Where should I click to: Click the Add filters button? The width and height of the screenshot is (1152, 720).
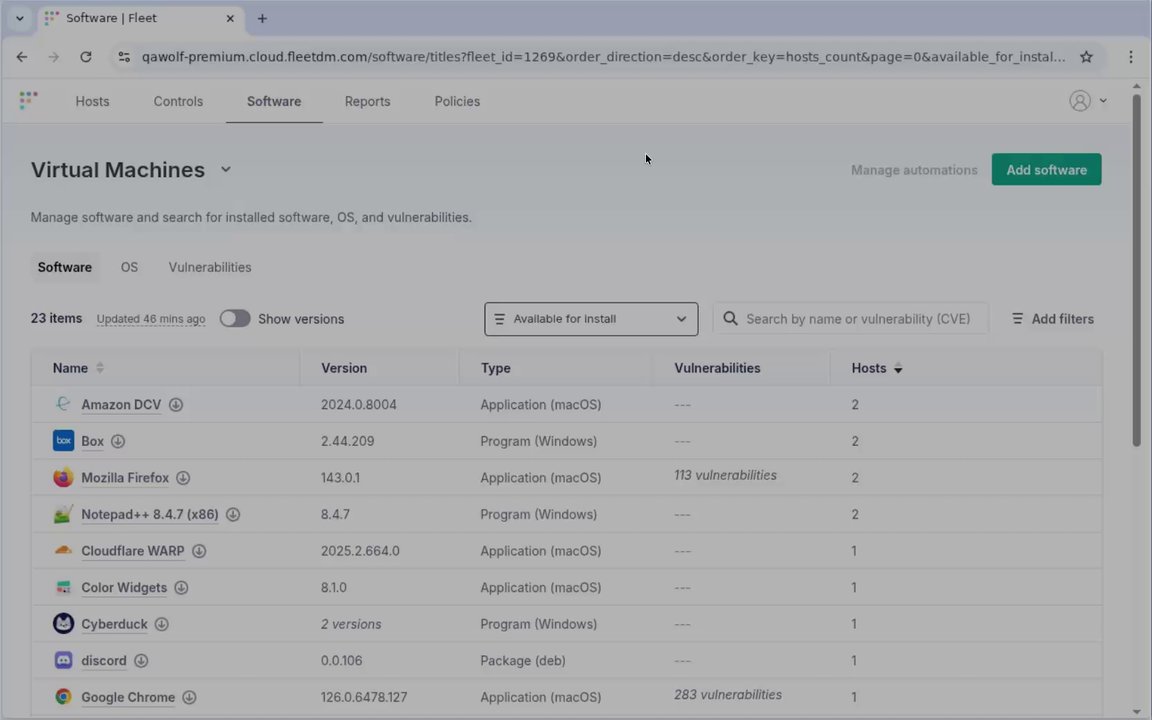(x=1053, y=319)
